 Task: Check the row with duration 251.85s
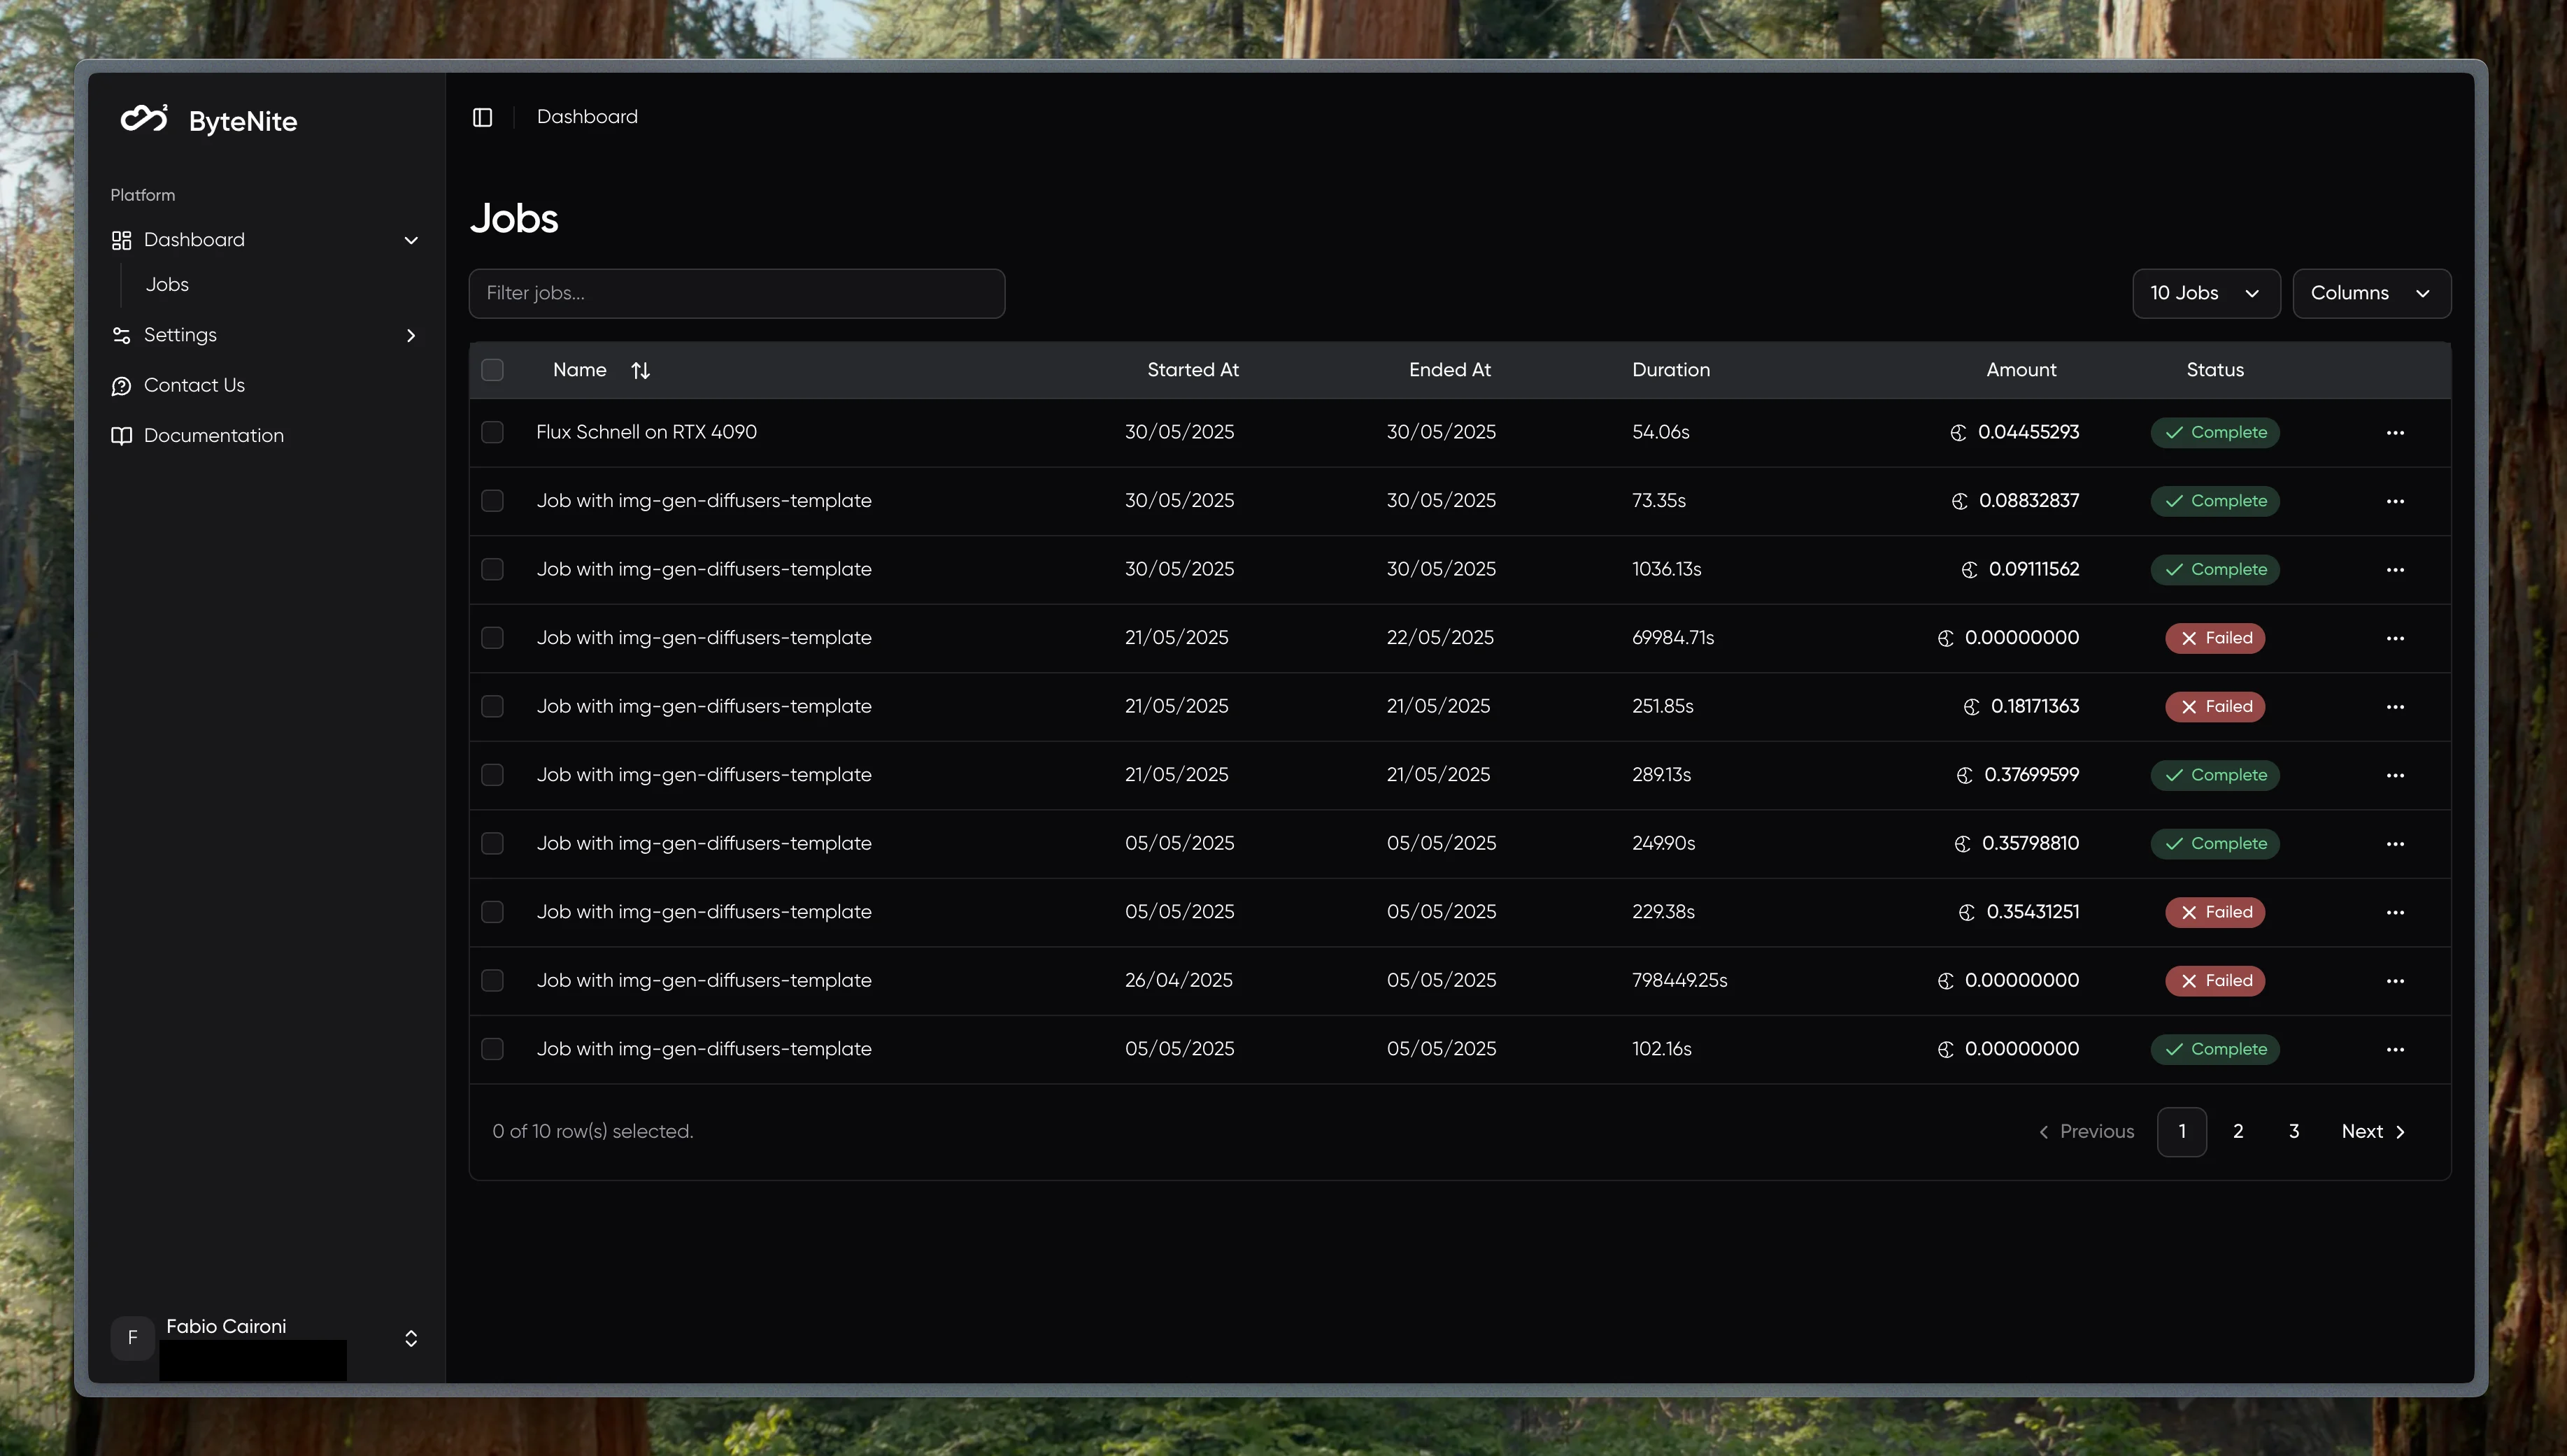pyautogui.click(x=492, y=706)
